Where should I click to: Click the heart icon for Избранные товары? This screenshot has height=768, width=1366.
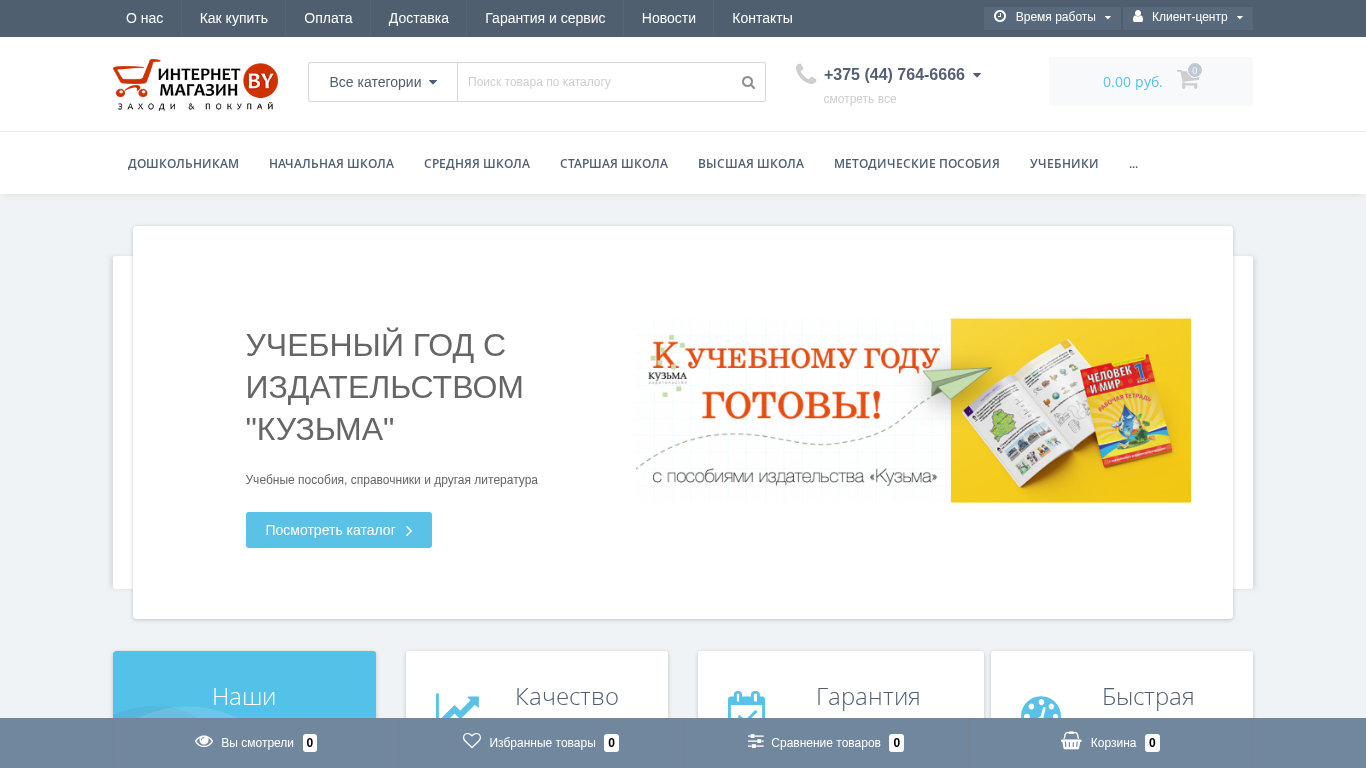(x=472, y=741)
